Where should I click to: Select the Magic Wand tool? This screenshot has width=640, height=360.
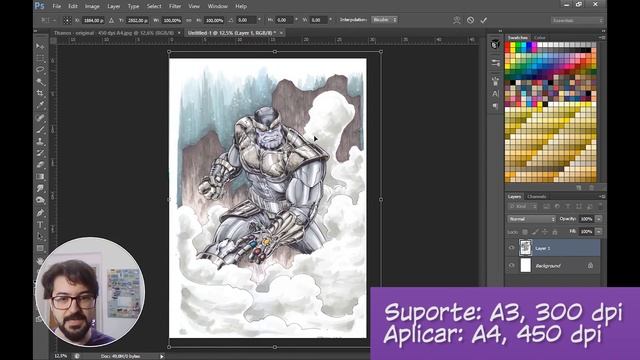point(40,82)
